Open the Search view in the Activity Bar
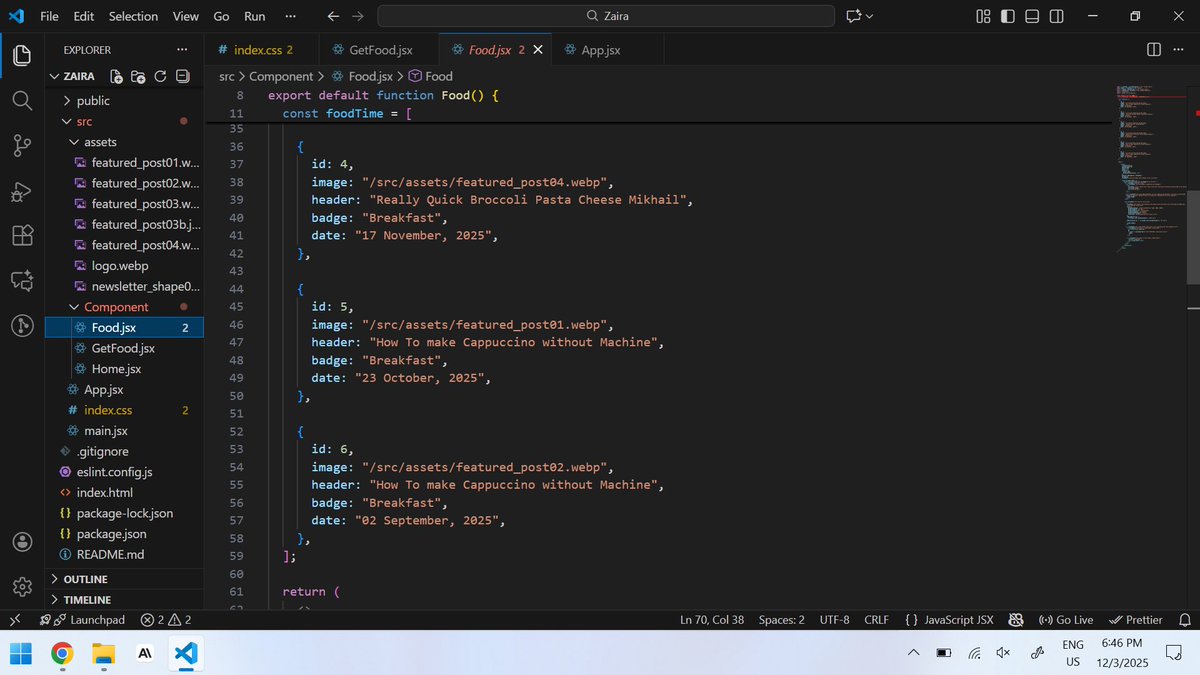1200x675 pixels. click(21, 100)
